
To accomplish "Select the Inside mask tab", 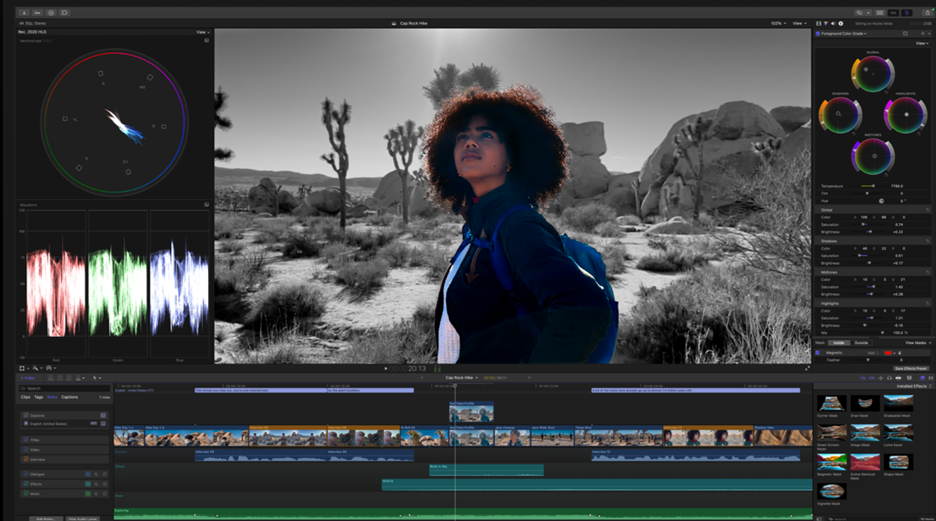I will pos(839,343).
